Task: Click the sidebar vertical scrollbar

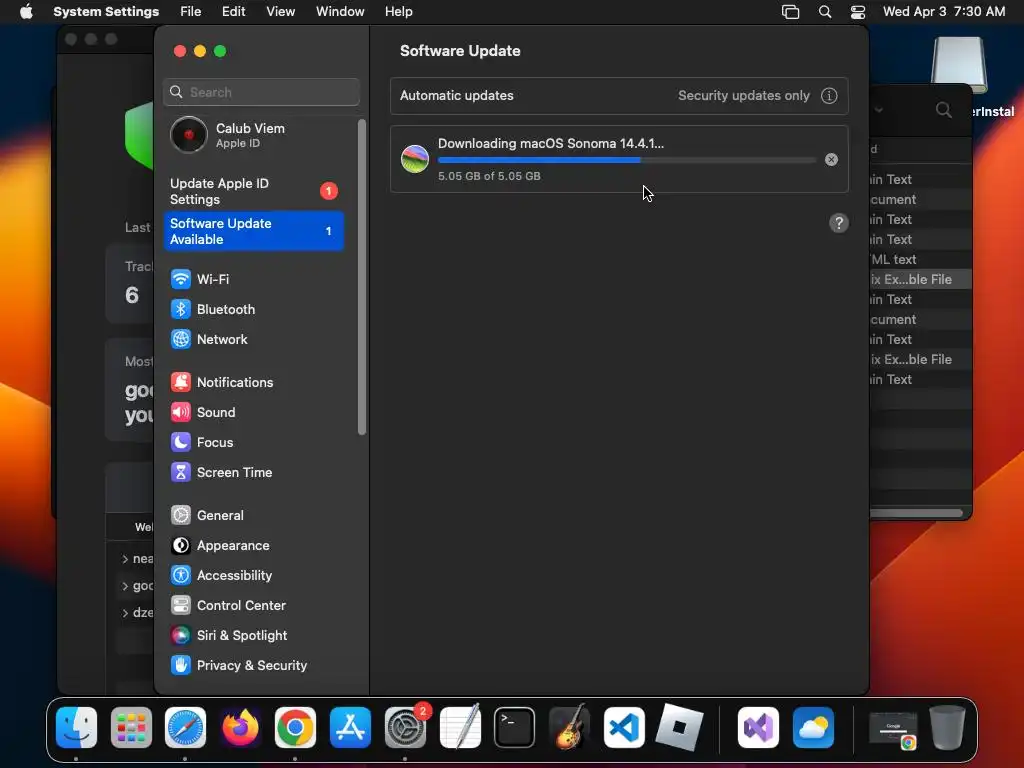Action: tap(362, 277)
